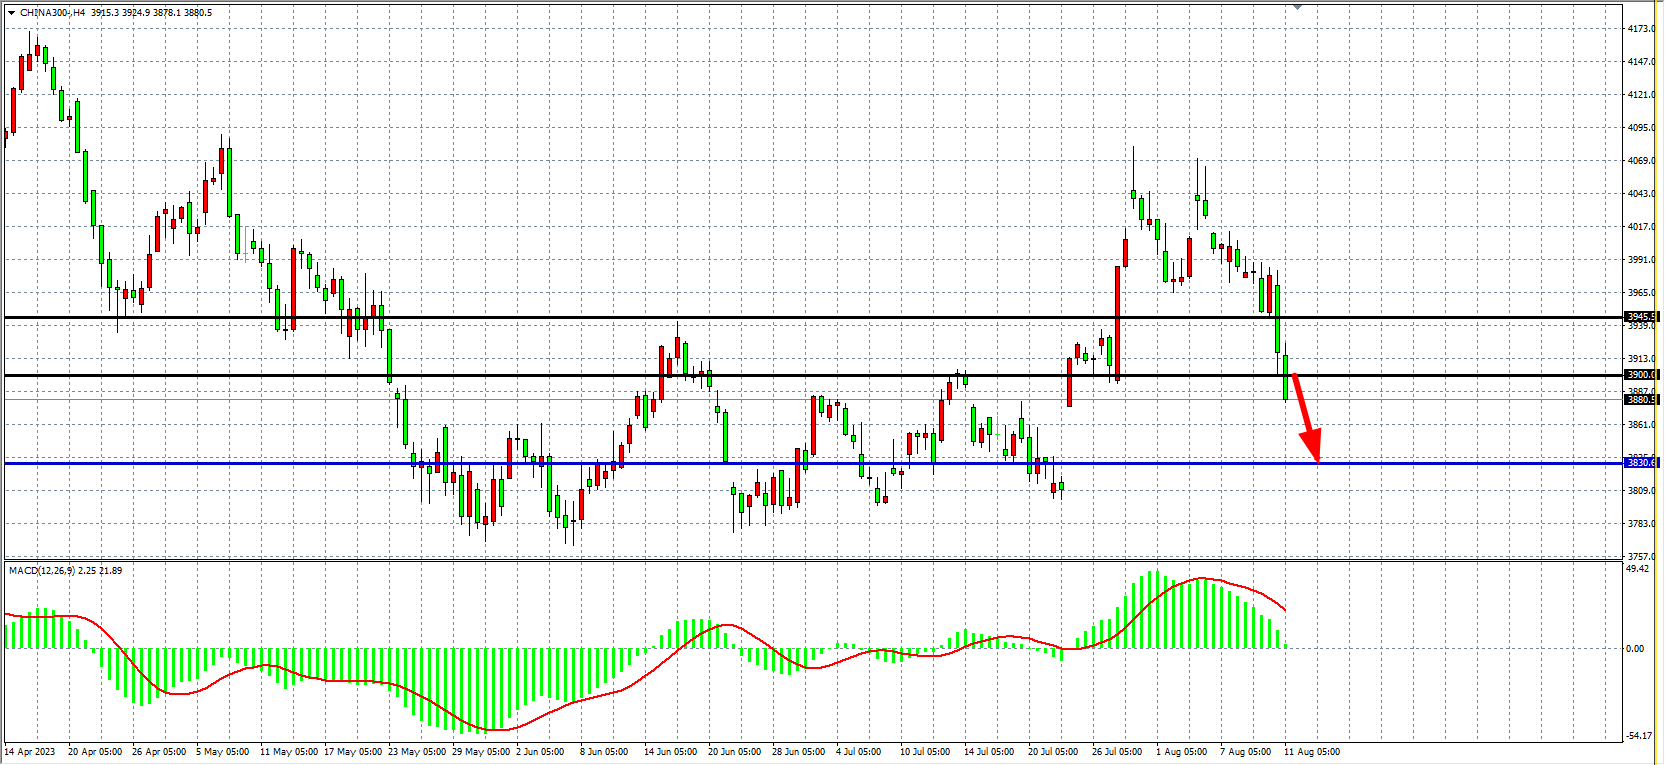The width and height of the screenshot is (1665, 765).
Task: Click the chart shift triangle marker at top
Action: click(1297, 7)
